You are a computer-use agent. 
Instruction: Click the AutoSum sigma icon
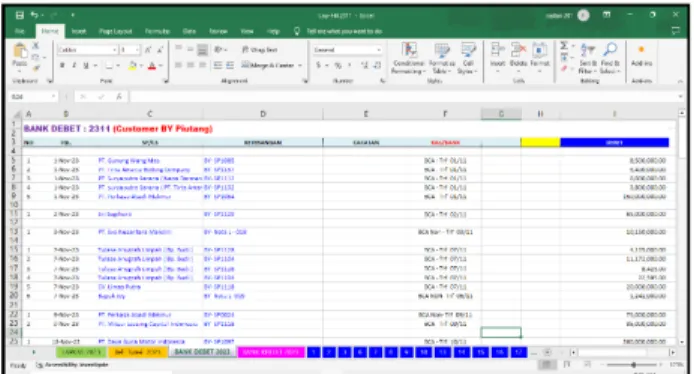tap(564, 46)
